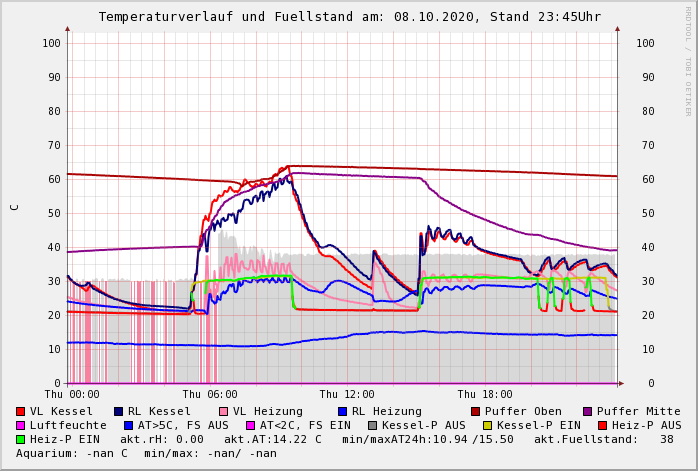The height and width of the screenshot is (471, 698).
Task: Click the 'Thu 00:00' time axis label
Action: pyautogui.click(x=72, y=395)
